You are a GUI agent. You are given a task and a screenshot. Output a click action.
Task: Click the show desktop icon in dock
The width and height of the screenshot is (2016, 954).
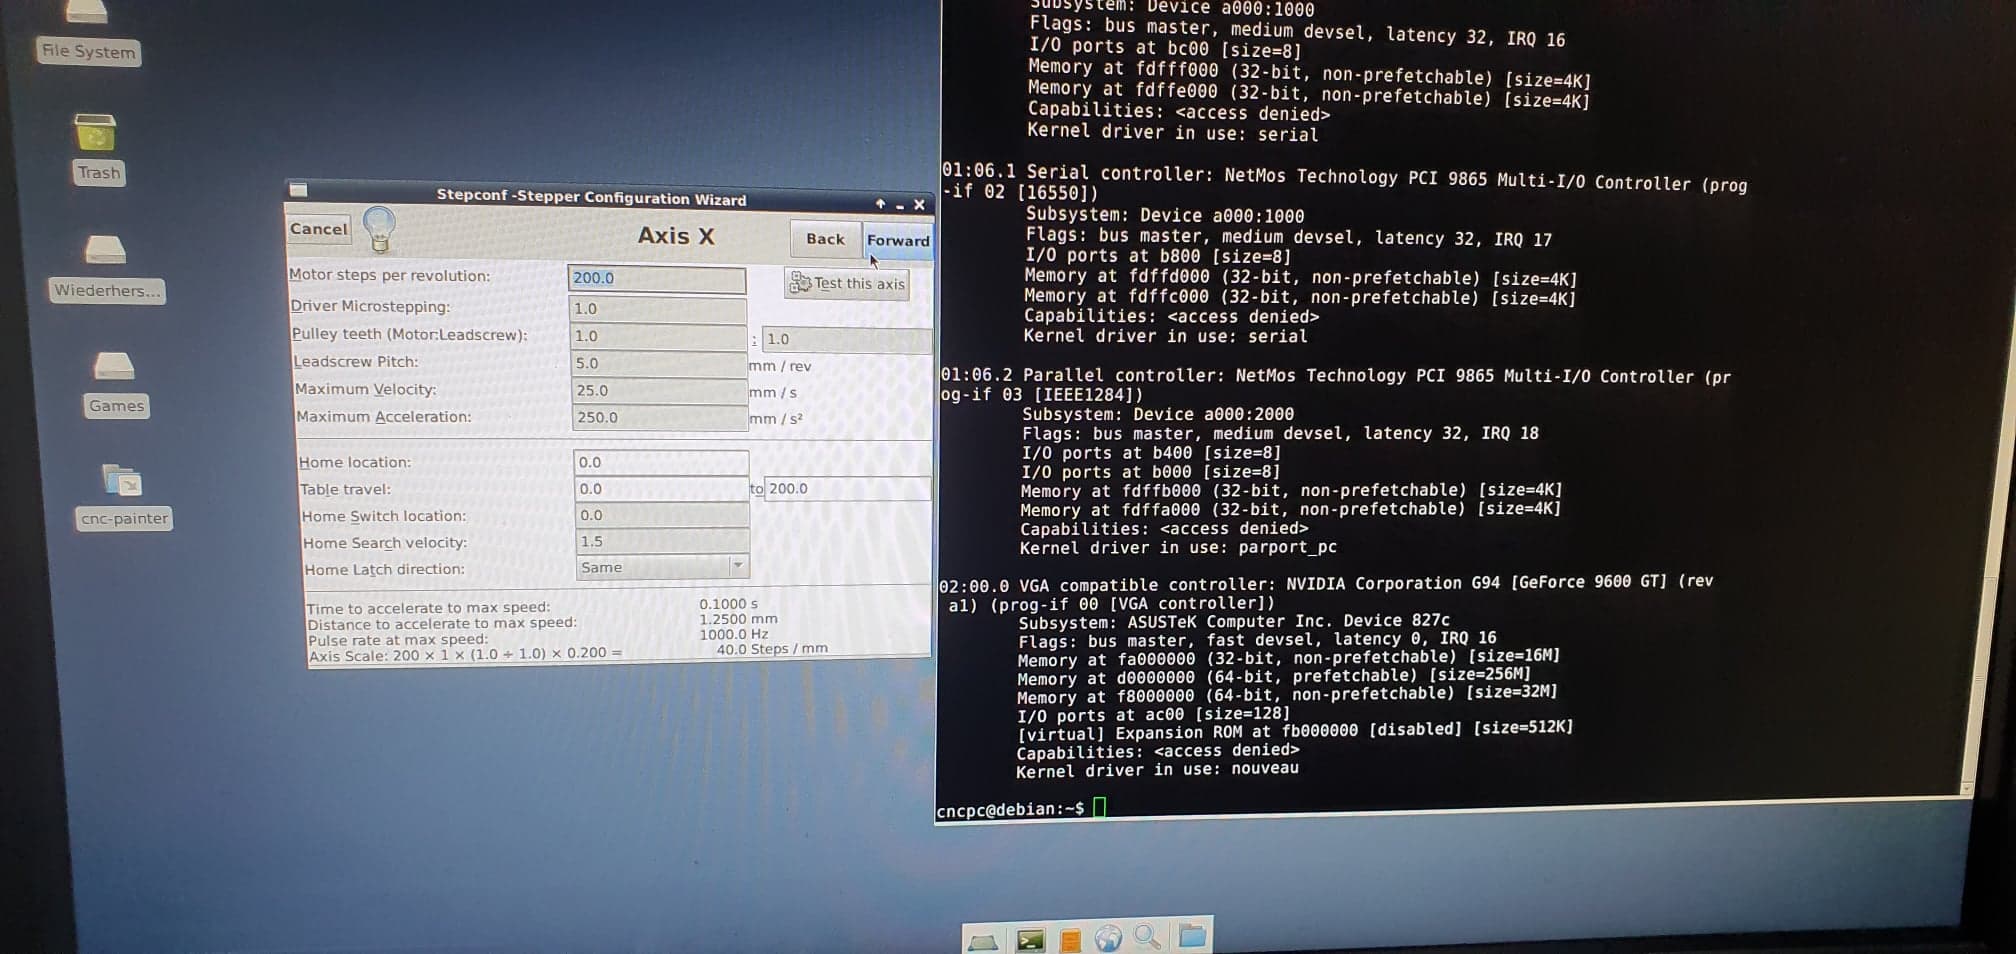(983, 941)
